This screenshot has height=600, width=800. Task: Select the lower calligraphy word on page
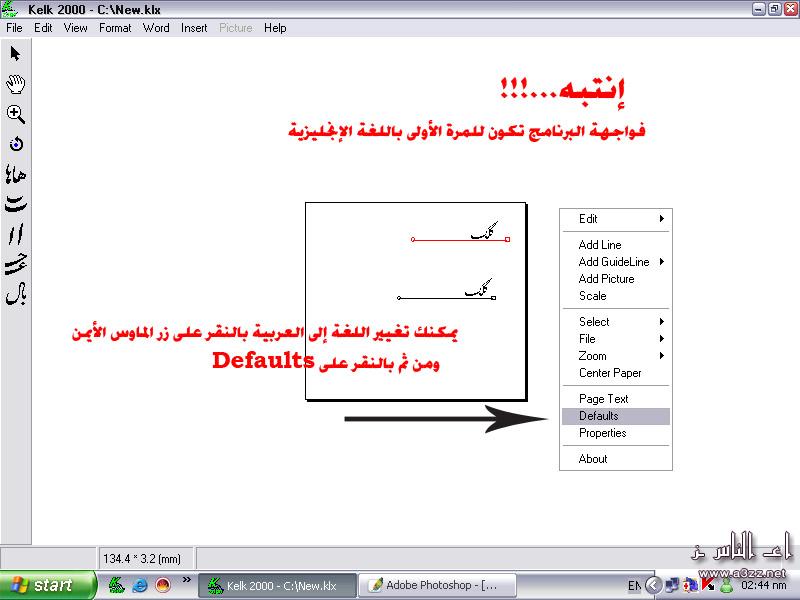pos(478,288)
